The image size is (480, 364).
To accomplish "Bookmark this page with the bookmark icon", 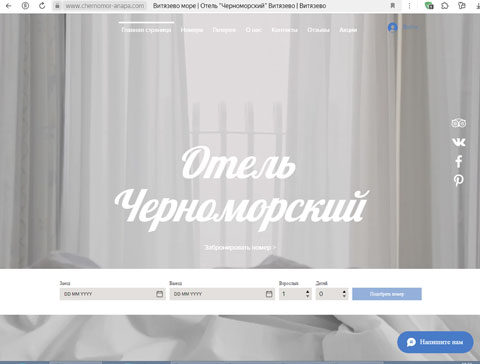I will click(x=393, y=6).
